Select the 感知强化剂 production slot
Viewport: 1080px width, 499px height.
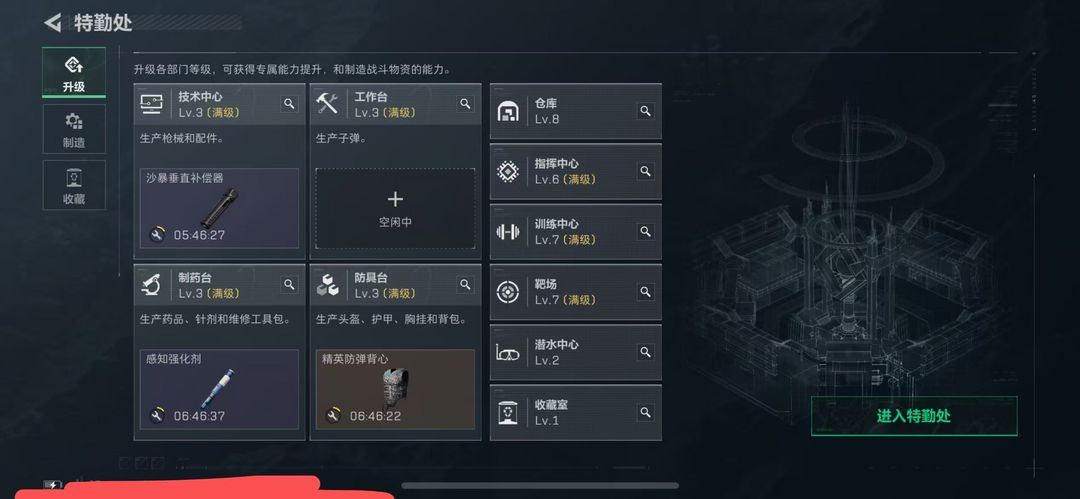point(219,389)
